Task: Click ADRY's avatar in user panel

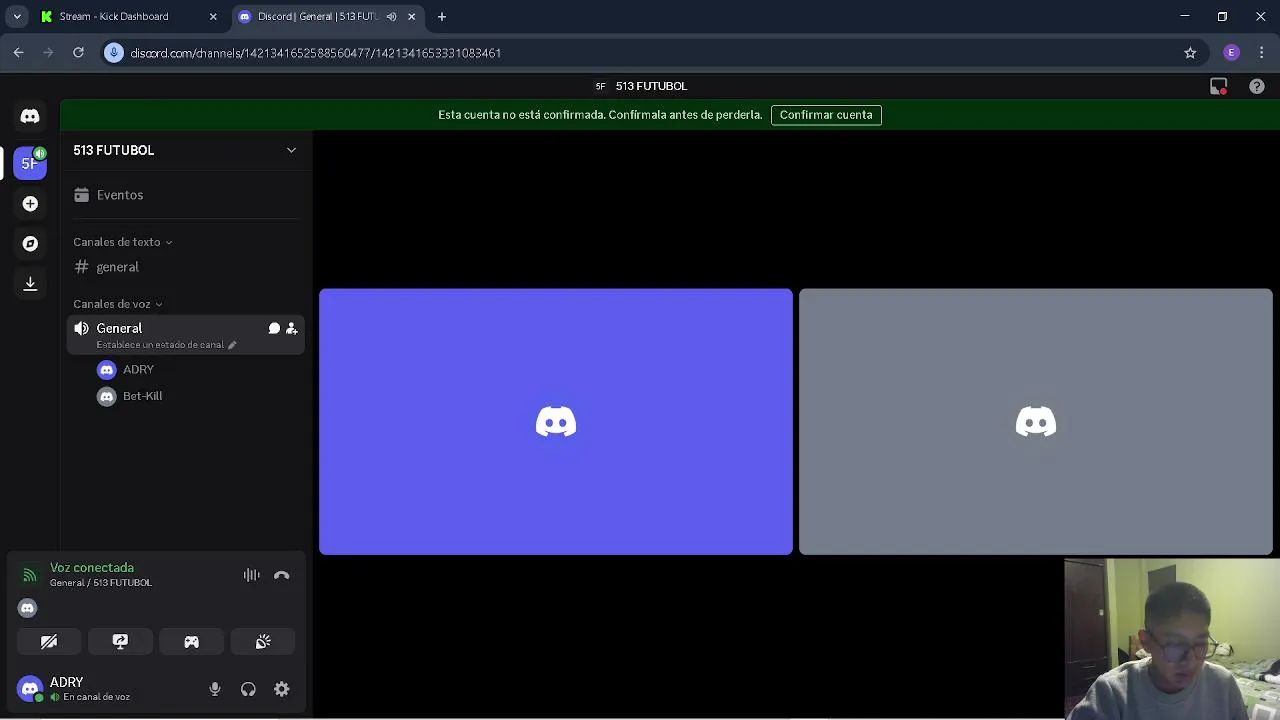Action: [x=30, y=689]
